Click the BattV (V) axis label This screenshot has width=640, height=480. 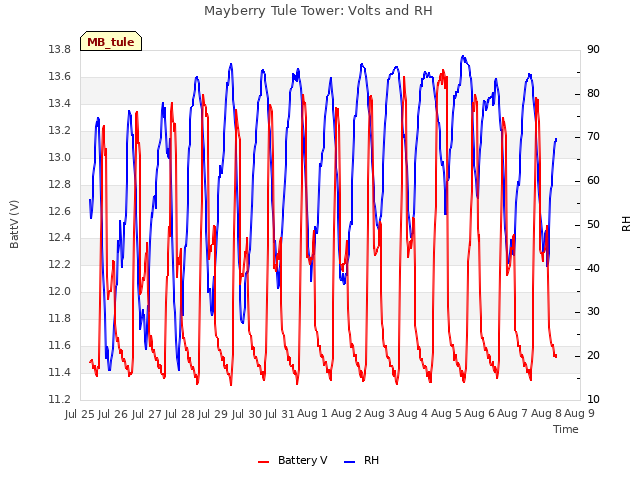tap(14, 224)
